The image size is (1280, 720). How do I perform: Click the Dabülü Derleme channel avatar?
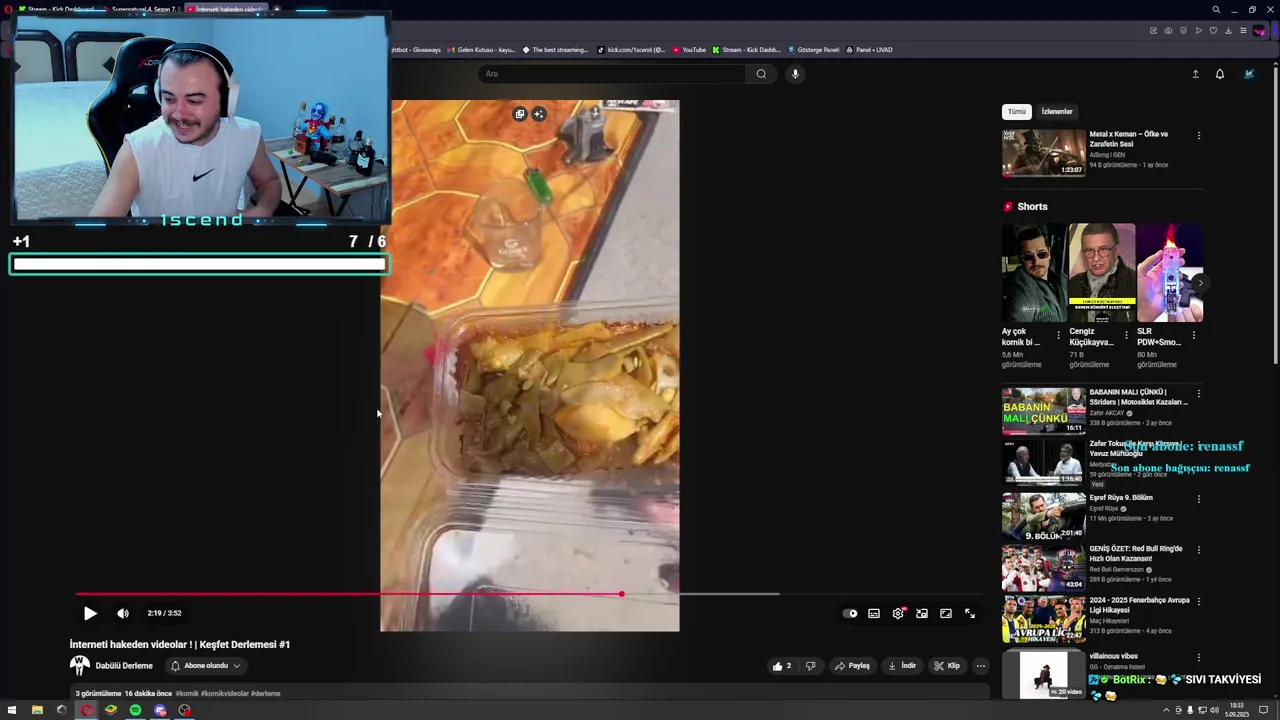point(80,666)
